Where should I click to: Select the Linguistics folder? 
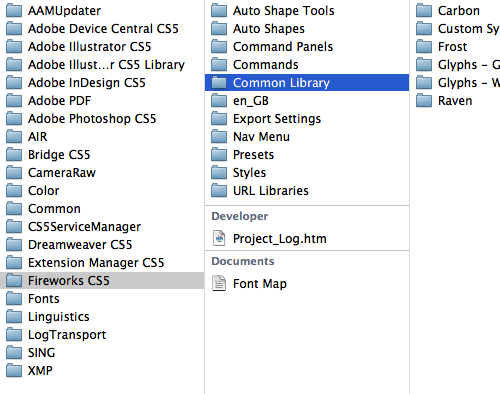(x=102, y=317)
